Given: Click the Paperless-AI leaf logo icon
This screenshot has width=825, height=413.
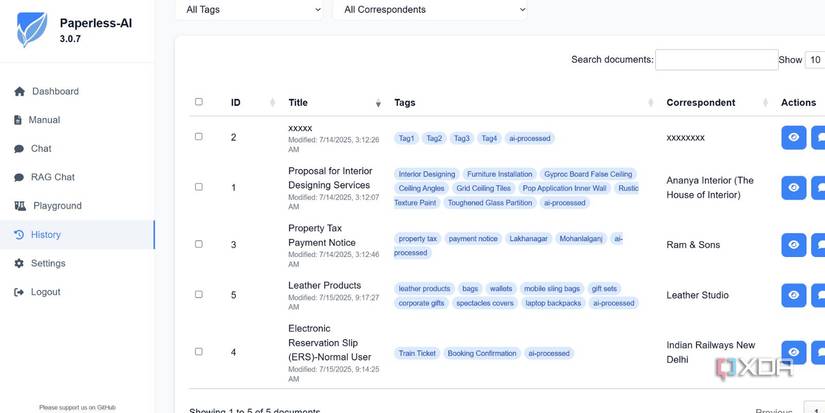Looking at the screenshot, I should click(31, 30).
